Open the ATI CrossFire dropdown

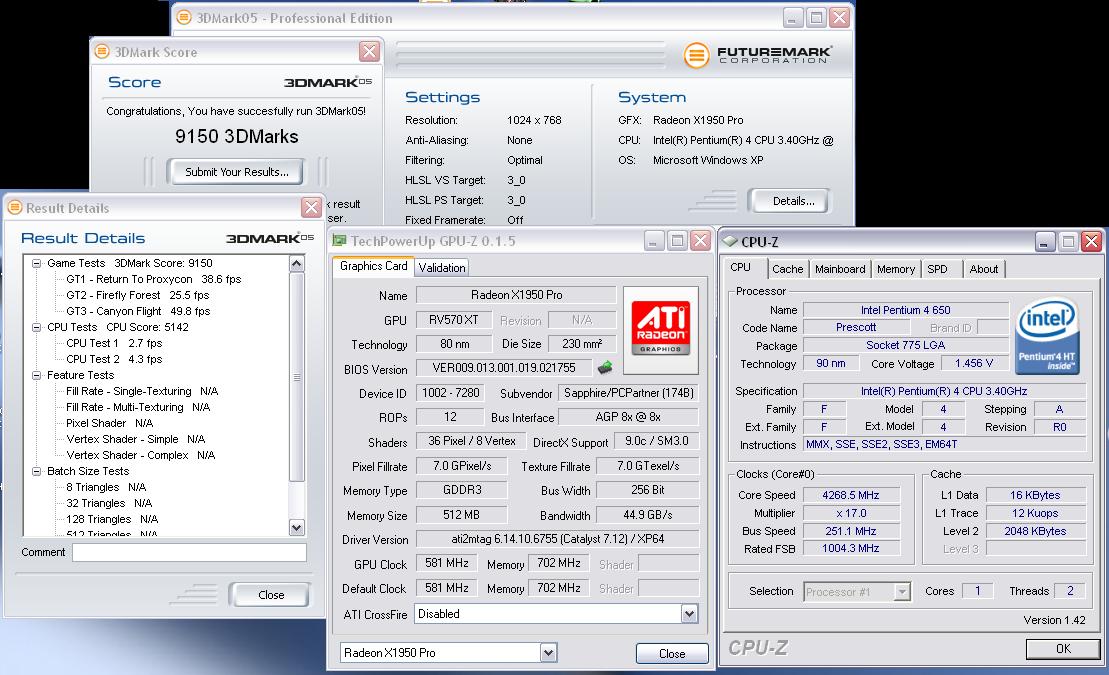pos(689,613)
